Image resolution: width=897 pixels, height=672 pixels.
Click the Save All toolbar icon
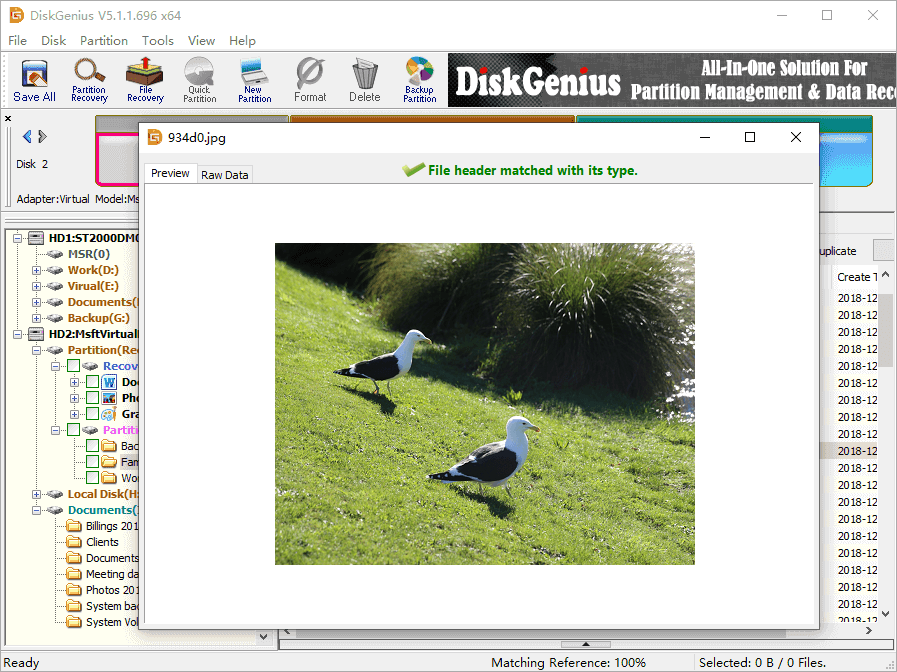(34, 80)
